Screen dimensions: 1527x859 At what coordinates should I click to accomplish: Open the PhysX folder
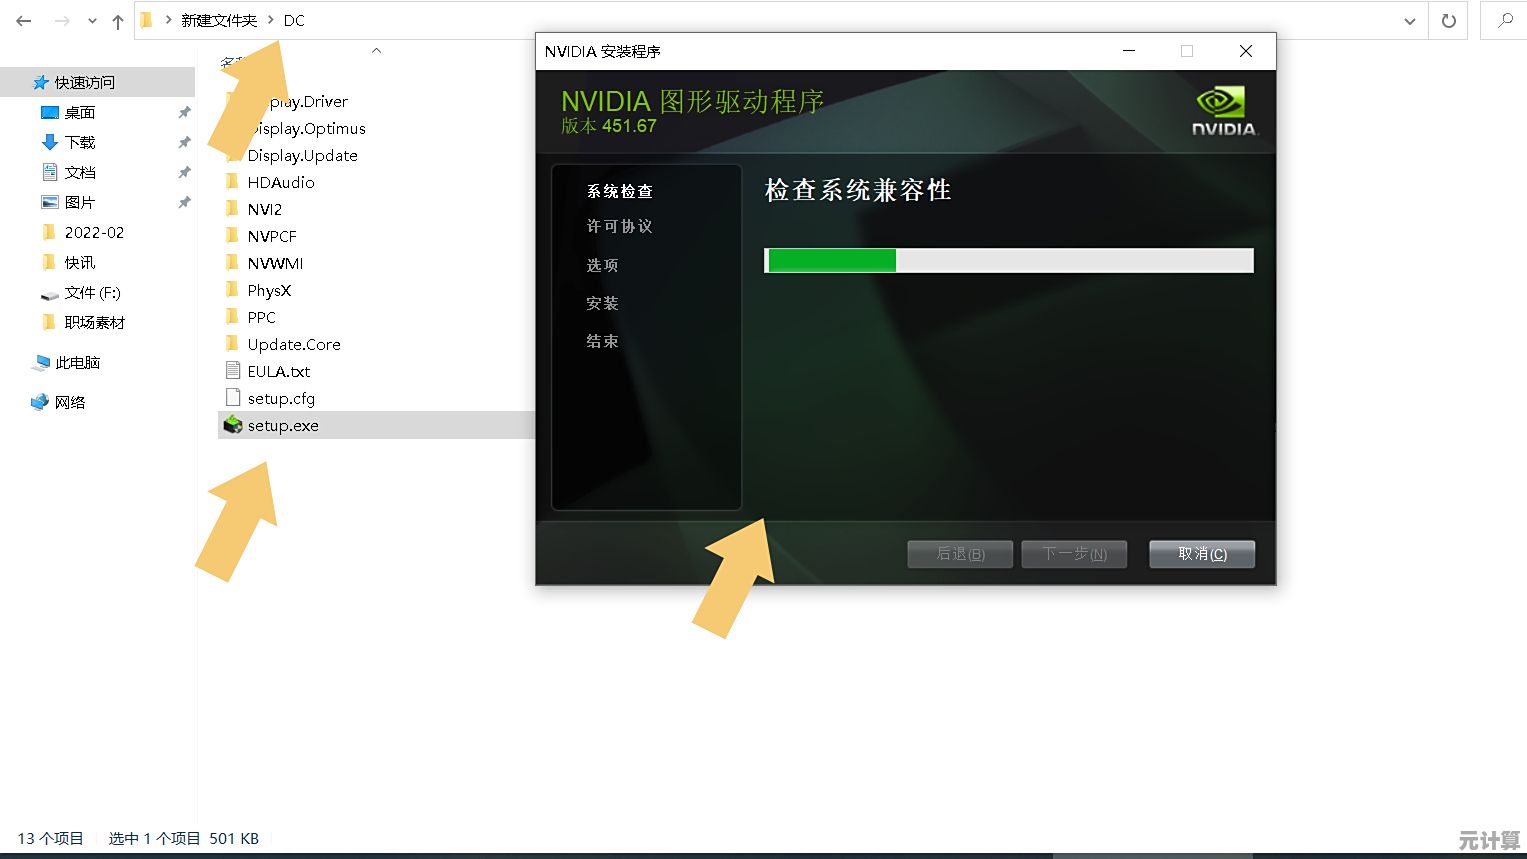tap(268, 290)
